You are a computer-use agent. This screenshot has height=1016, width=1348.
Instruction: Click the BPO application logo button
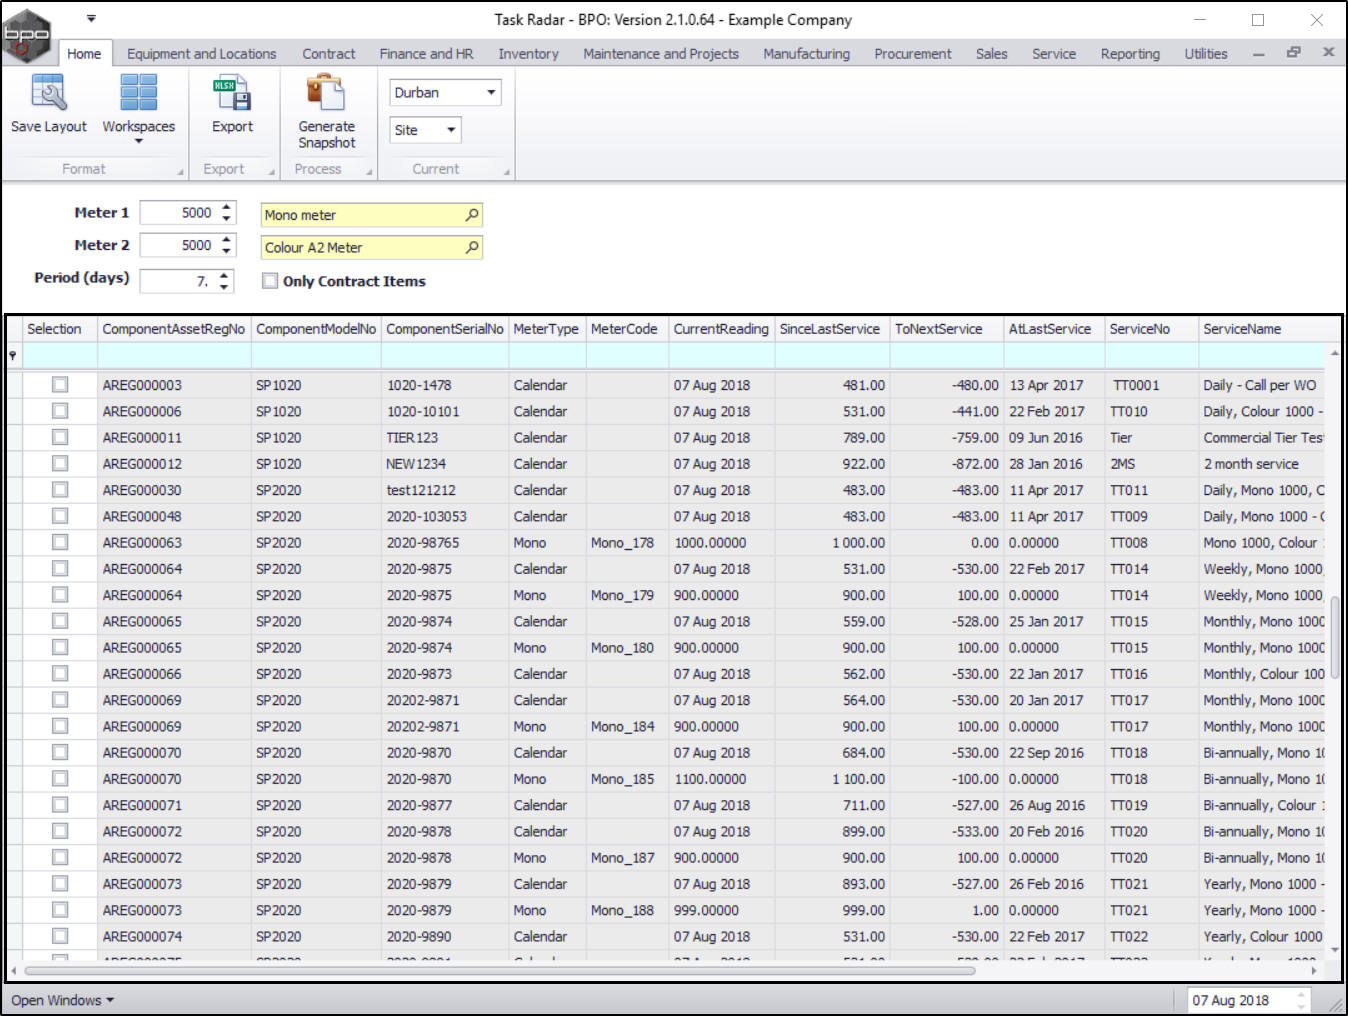(x=27, y=36)
